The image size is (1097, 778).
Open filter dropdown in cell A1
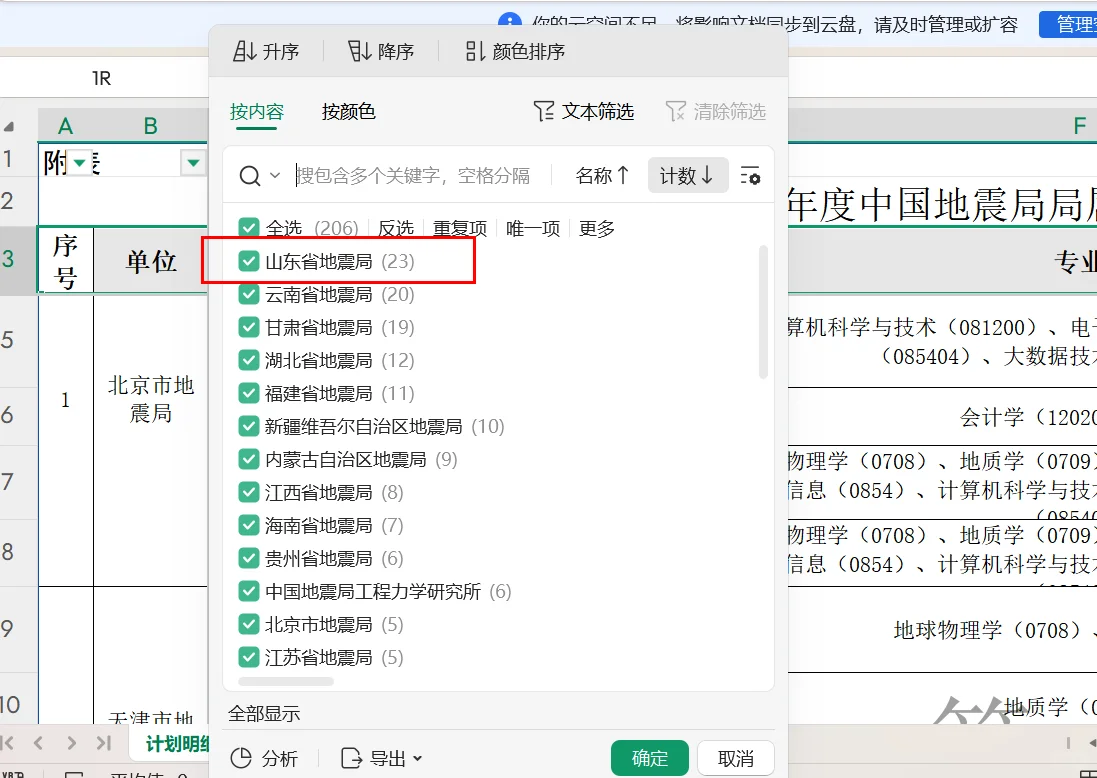(80, 163)
